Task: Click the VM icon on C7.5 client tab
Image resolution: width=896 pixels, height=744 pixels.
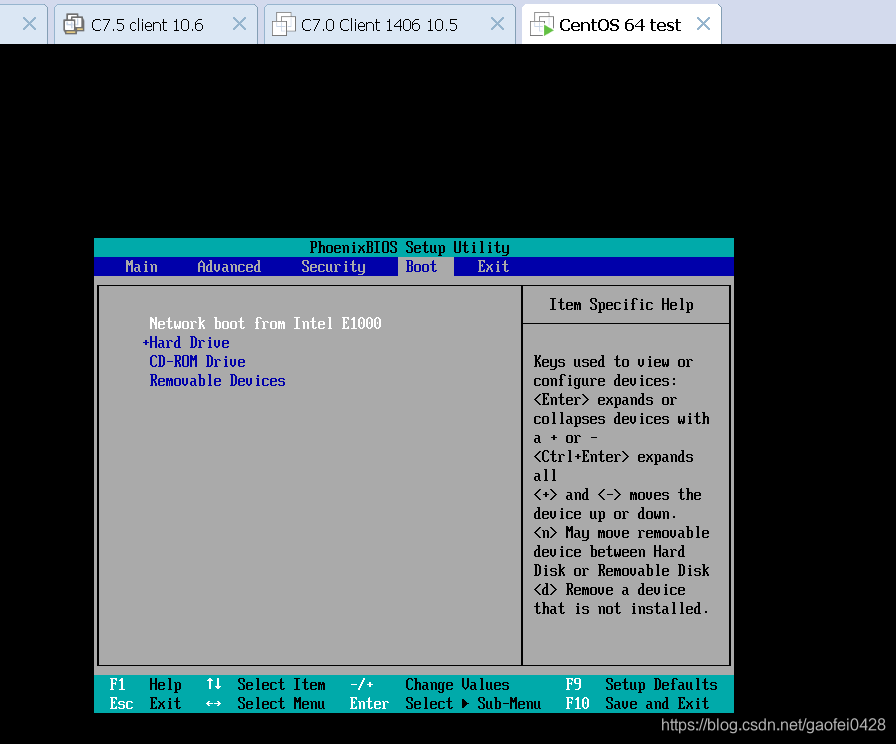Action: (74, 24)
